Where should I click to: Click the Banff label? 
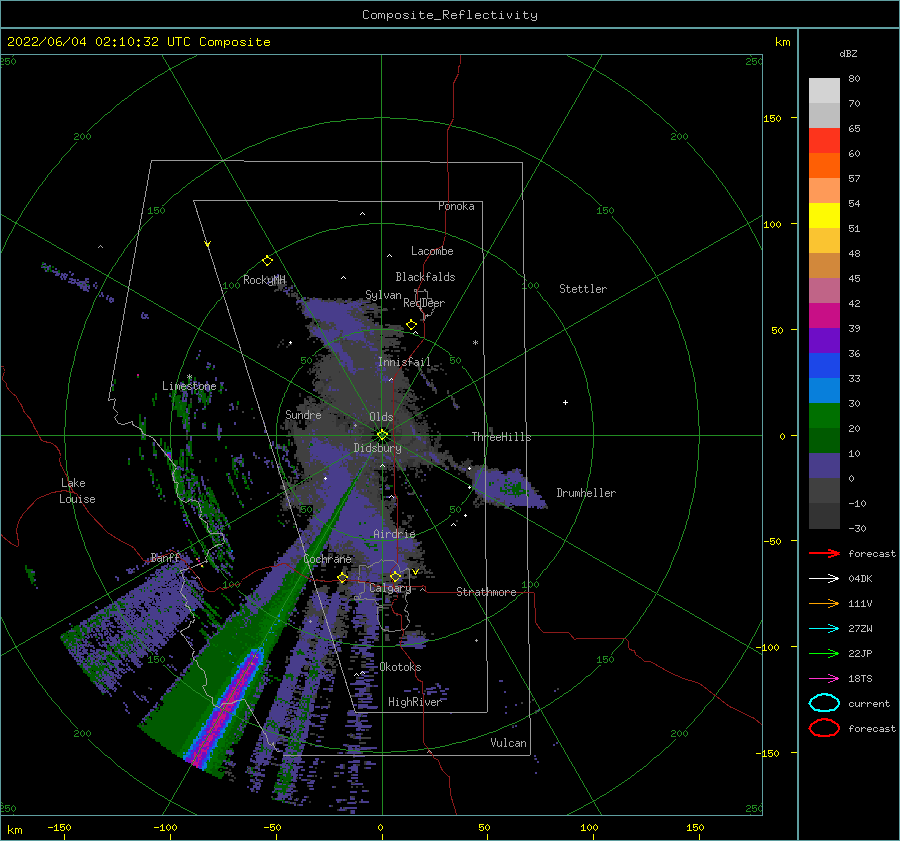pos(165,557)
